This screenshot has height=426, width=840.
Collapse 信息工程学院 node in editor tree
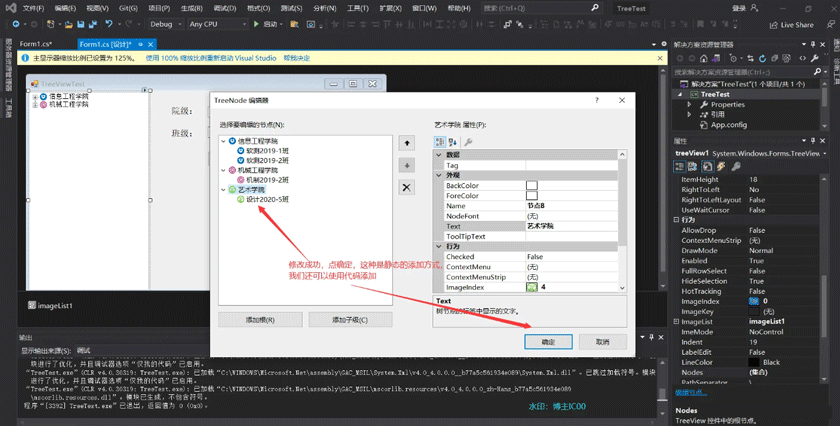tap(224, 141)
